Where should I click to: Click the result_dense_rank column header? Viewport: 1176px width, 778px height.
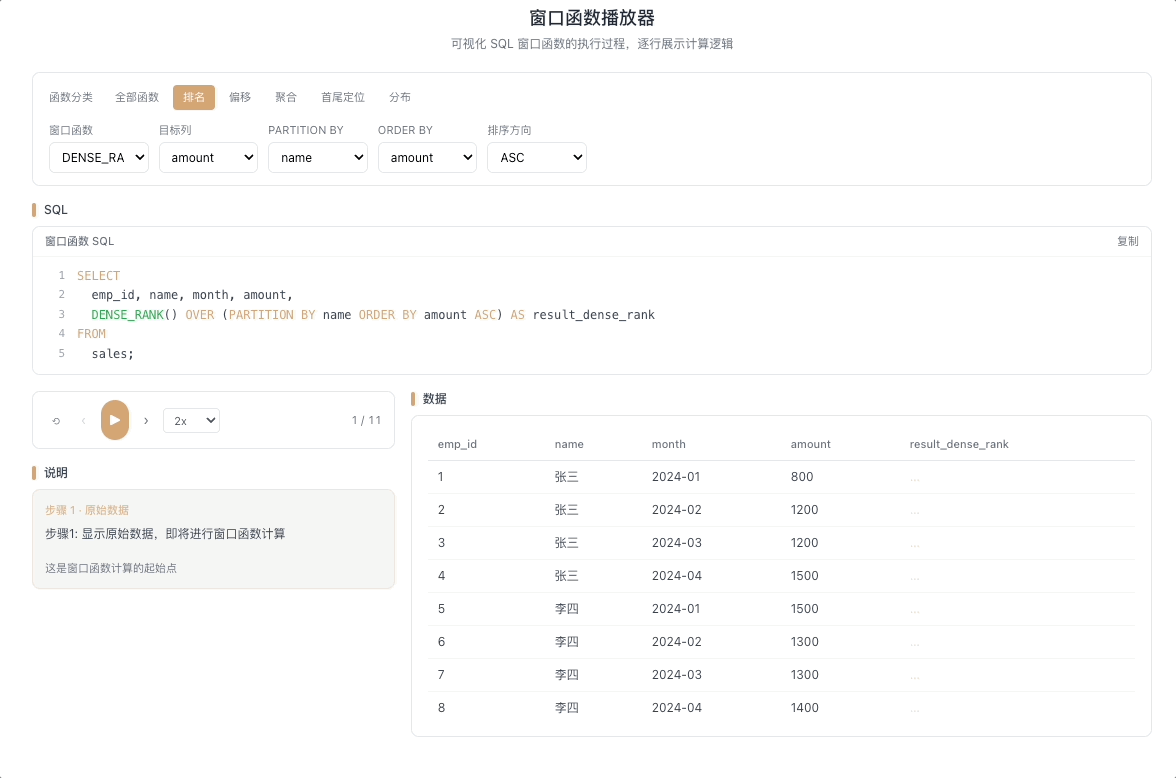[958, 444]
